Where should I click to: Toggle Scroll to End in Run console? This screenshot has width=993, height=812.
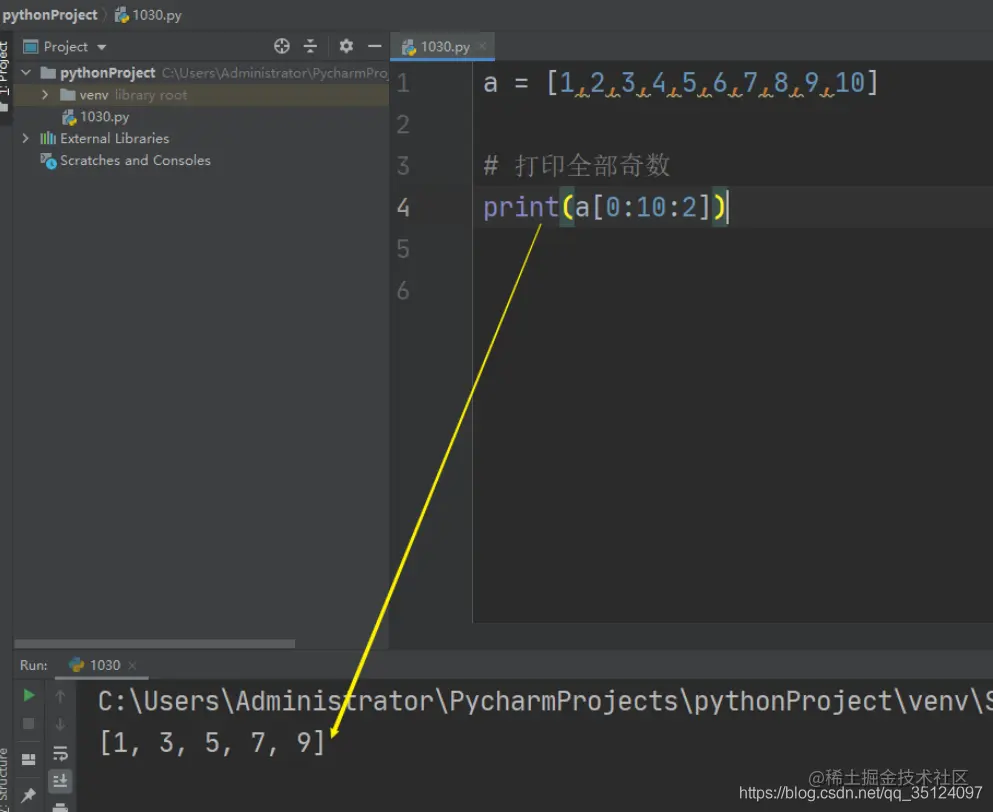tap(60, 781)
